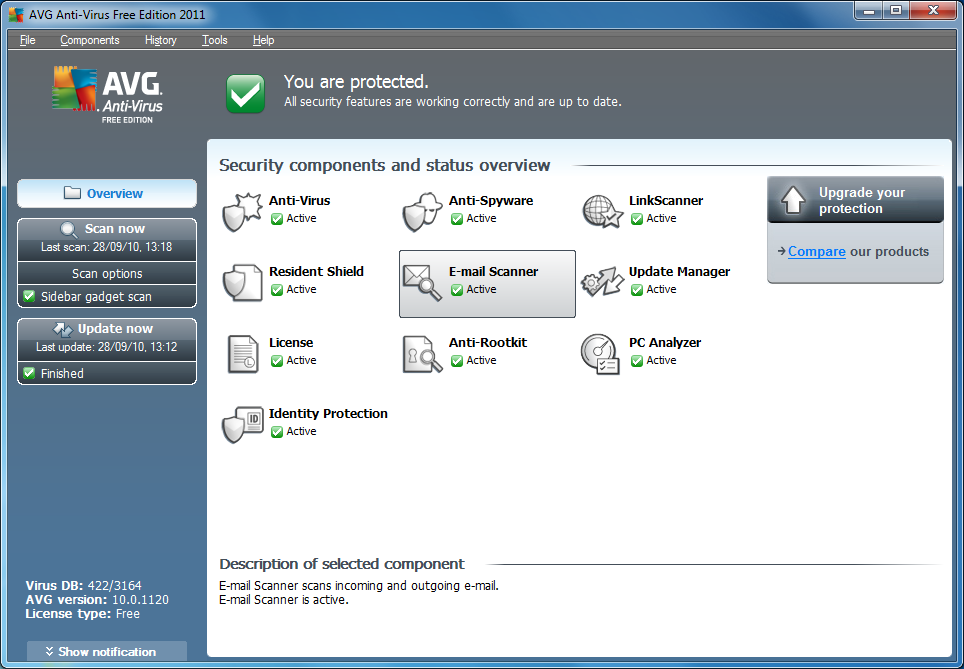Click Anti-Spyware green Active check
This screenshot has height=669, width=964.
click(457, 218)
